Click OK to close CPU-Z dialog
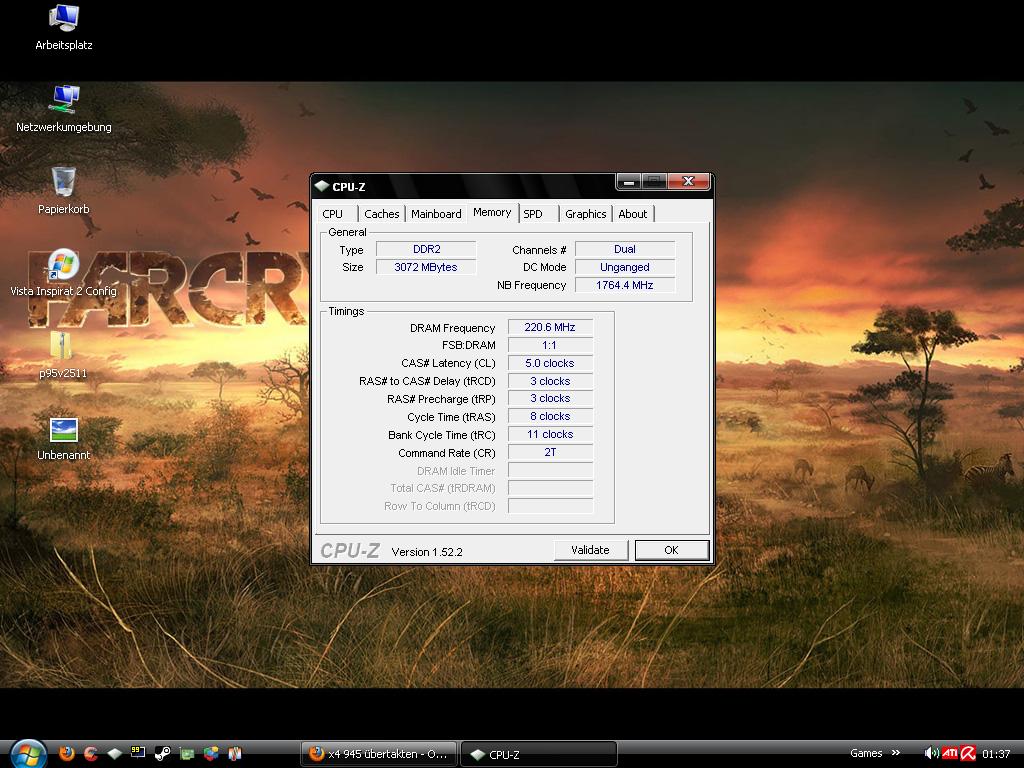This screenshot has height=768, width=1024. coord(671,550)
